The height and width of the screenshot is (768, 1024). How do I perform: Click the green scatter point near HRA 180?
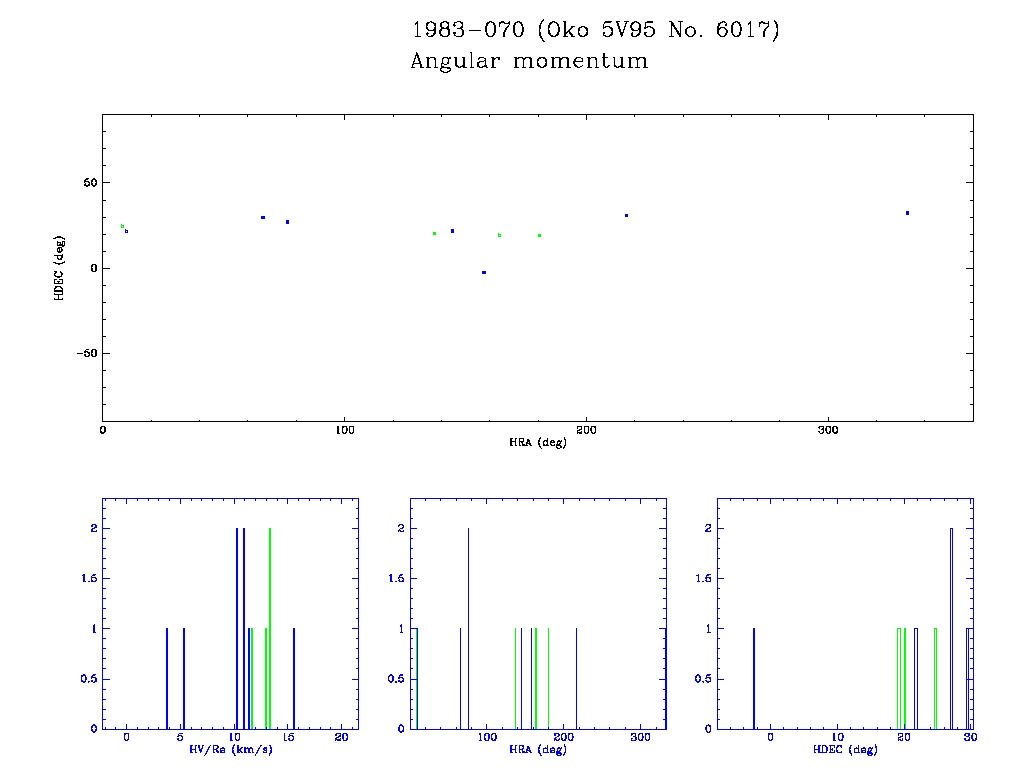click(x=539, y=235)
